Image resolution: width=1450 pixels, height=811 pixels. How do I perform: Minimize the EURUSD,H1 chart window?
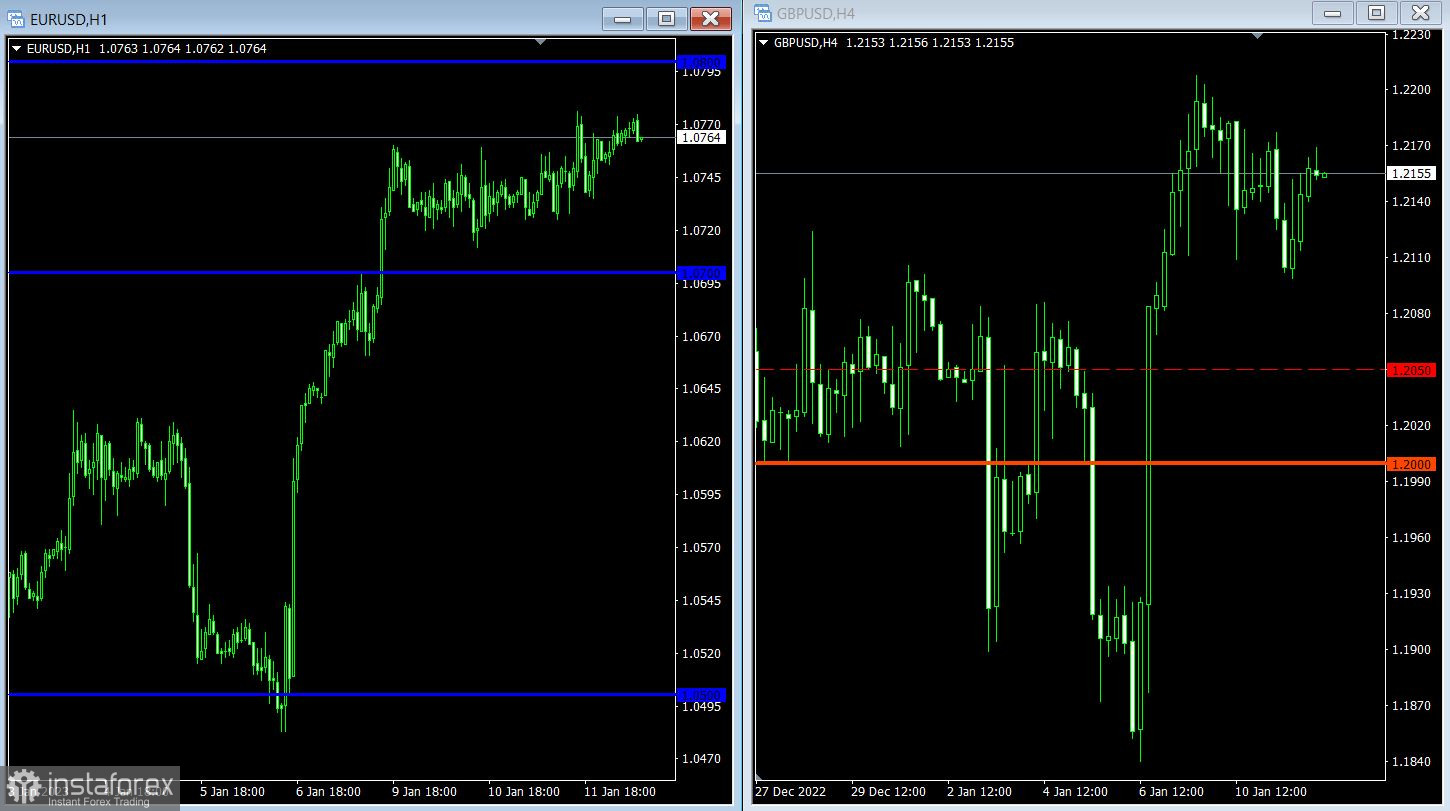click(622, 19)
